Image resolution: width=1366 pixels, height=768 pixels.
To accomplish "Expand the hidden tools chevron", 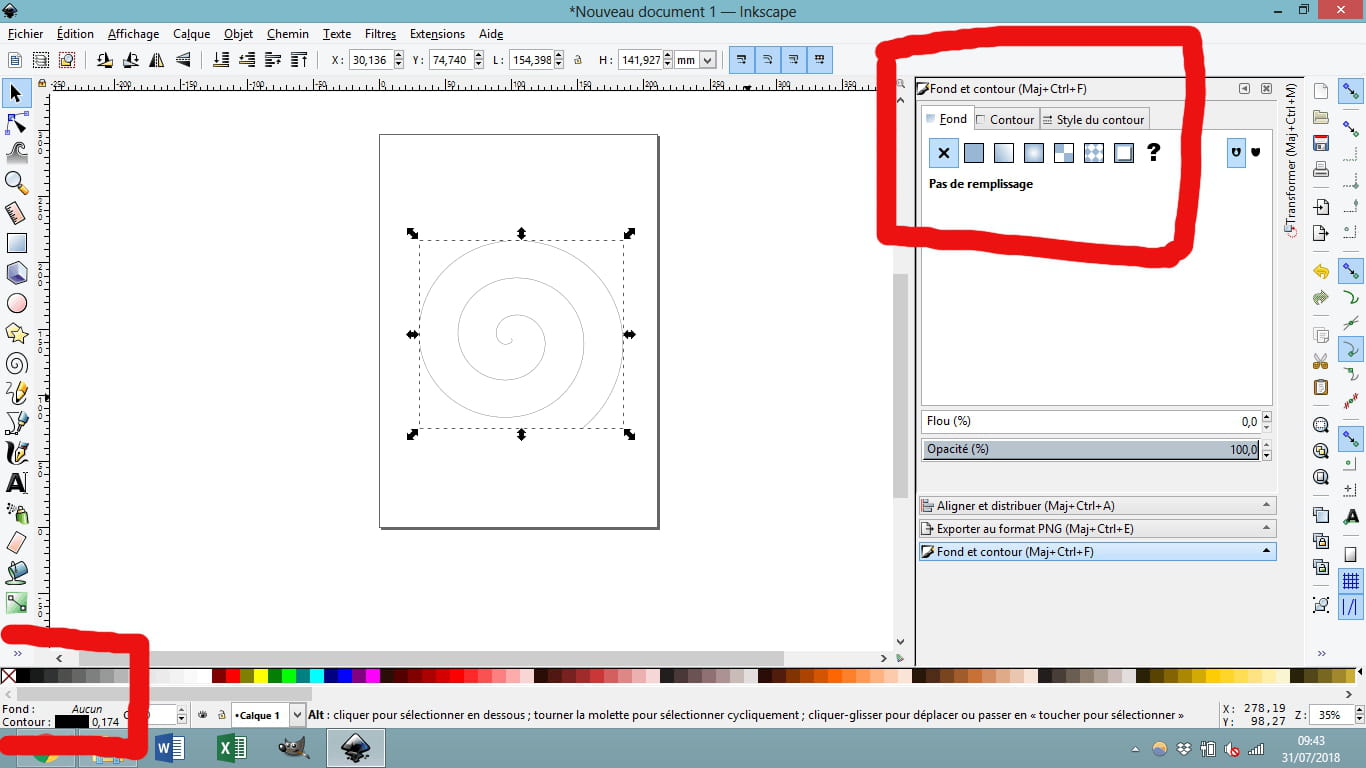I will 17,653.
